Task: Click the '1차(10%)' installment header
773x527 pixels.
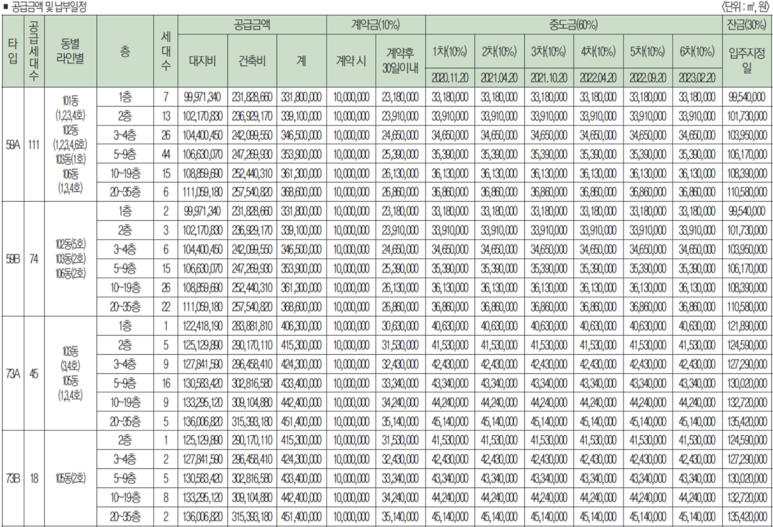Action: (x=450, y=51)
